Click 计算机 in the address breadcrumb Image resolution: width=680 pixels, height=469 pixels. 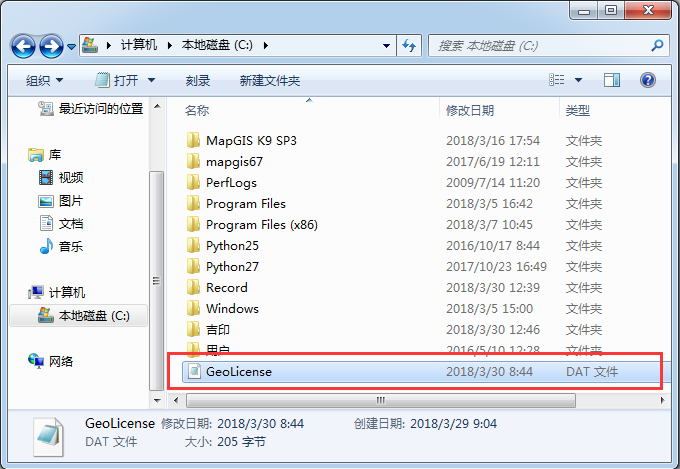pyautogui.click(x=138, y=46)
